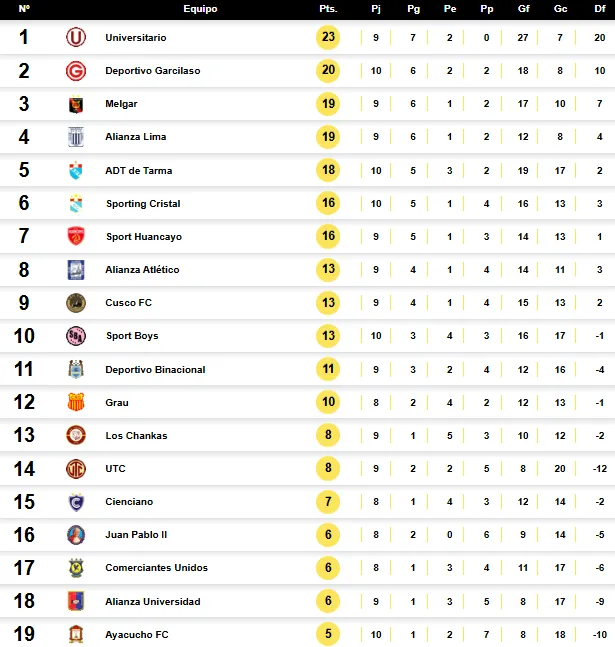Screen dimensions: 615x647
Task: Open the Sporting Cristal team name
Action: 143,203
